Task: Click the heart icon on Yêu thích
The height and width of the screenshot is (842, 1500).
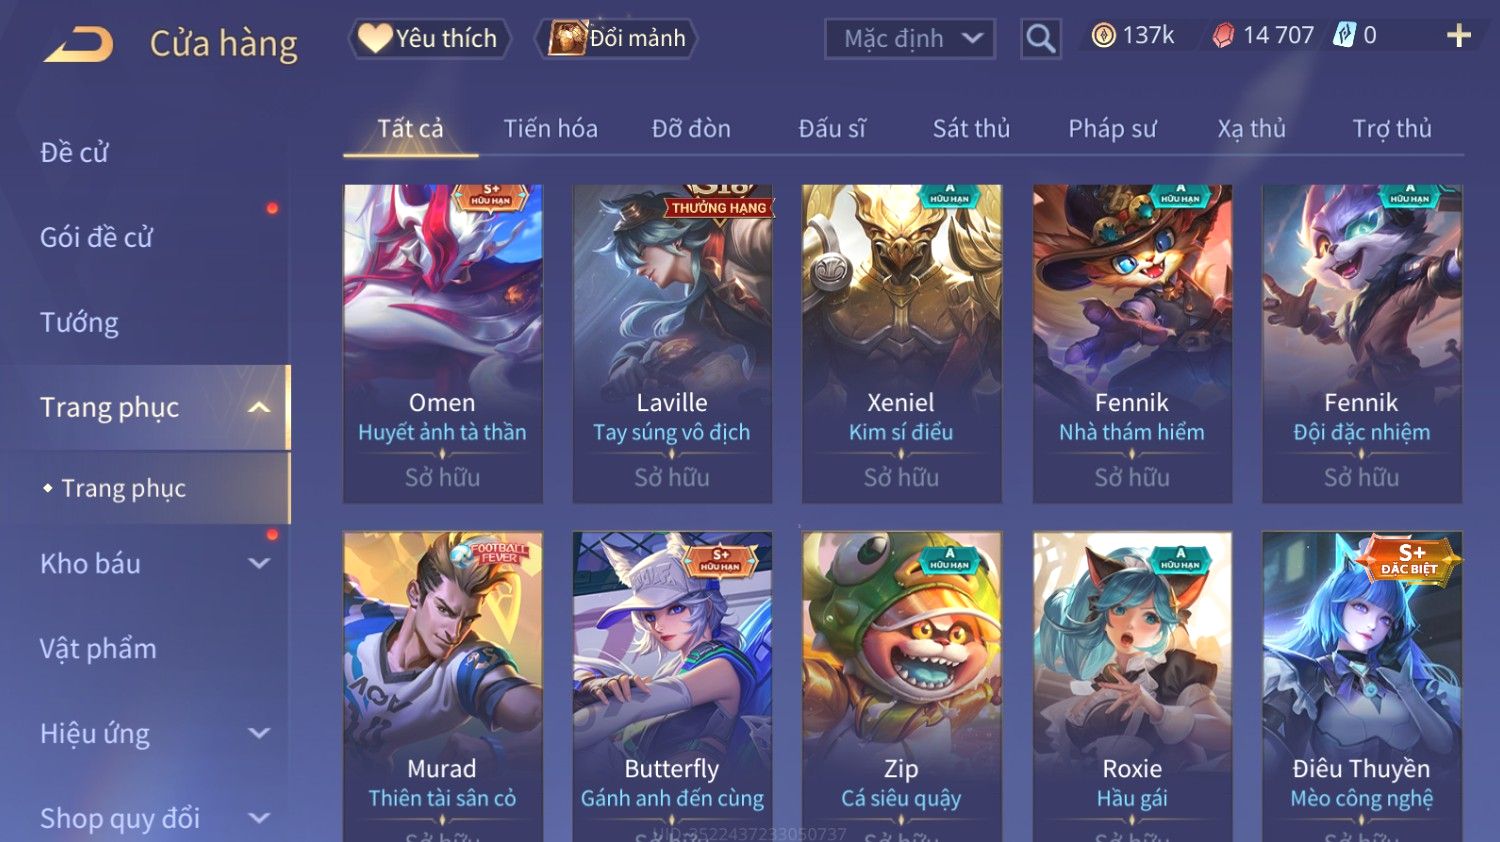Action: 375,38
